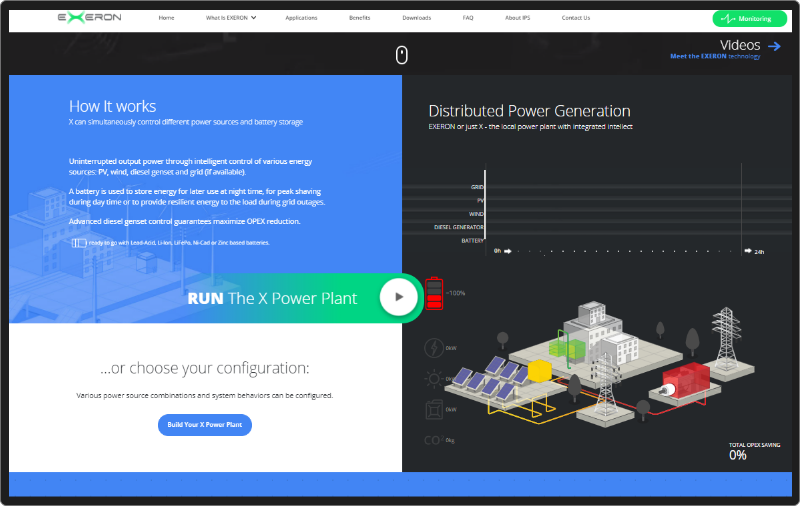Go to Applications page
This screenshot has width=800, height=506.
click(301, 18)
